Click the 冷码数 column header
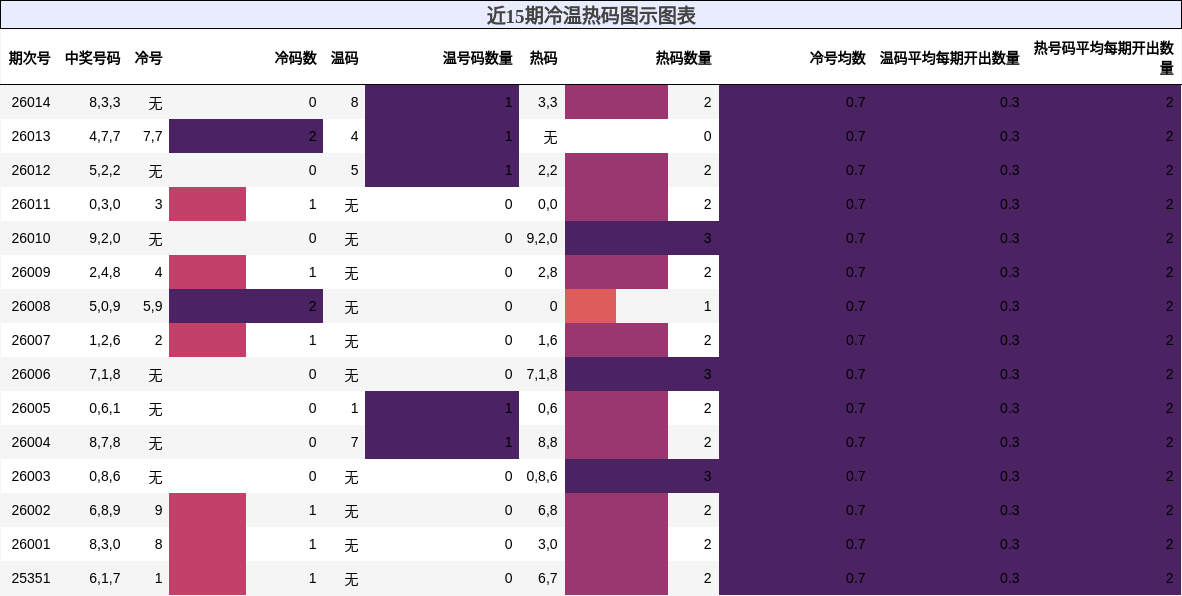Viewport: 1182px width, 596px height. tap(296, 58)
